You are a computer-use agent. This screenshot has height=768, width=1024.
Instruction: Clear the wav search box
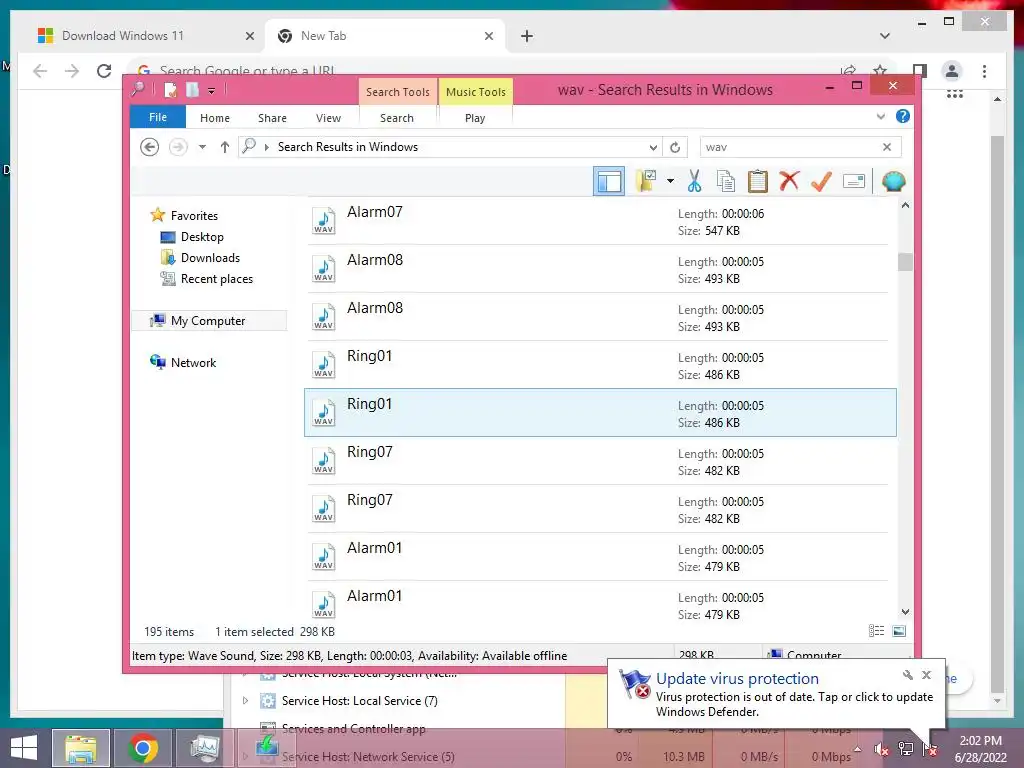click(886, 147)
